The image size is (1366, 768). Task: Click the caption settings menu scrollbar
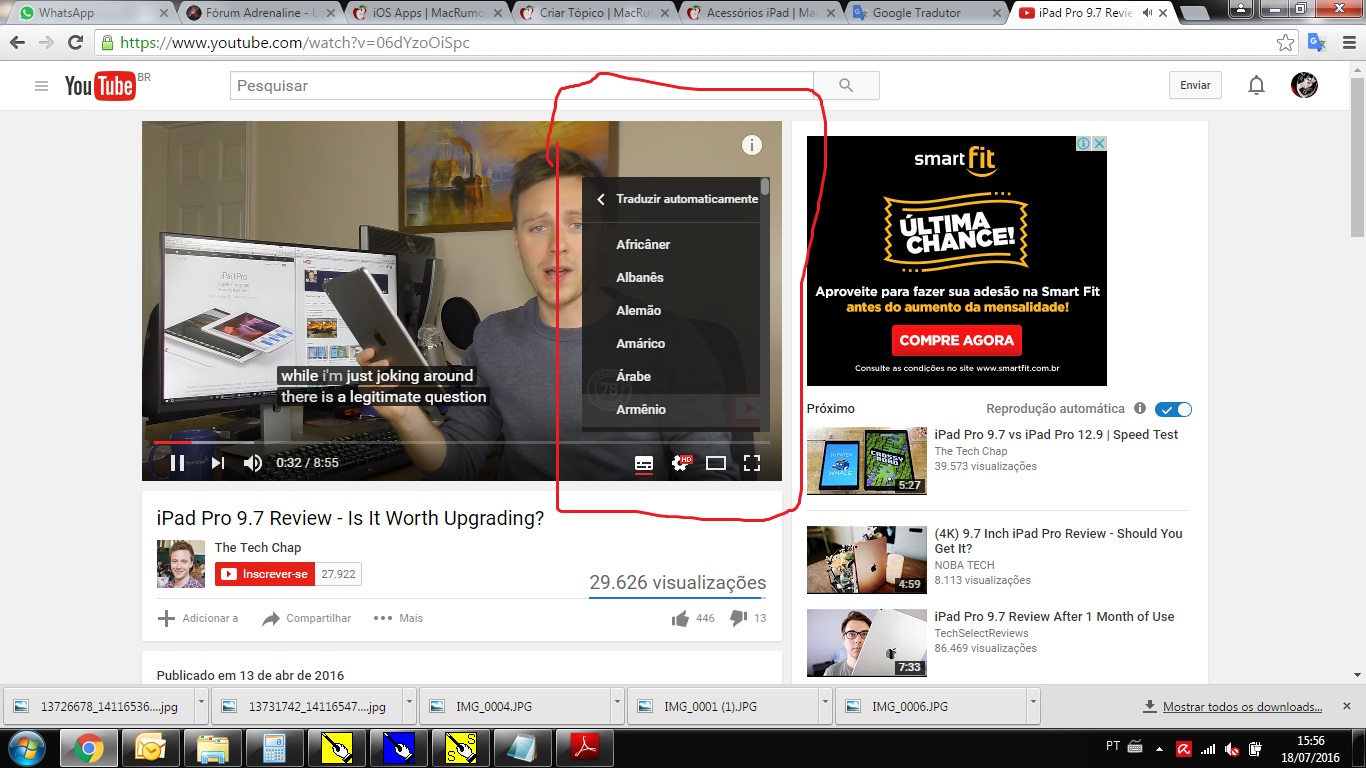pos(765,186)
